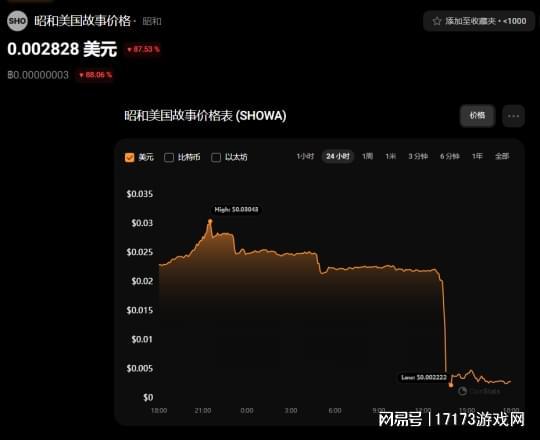The height and width of the screenshot is (440, 540).
Task: Choose the 3 分钟 chart range
Action: click(418, 156)
